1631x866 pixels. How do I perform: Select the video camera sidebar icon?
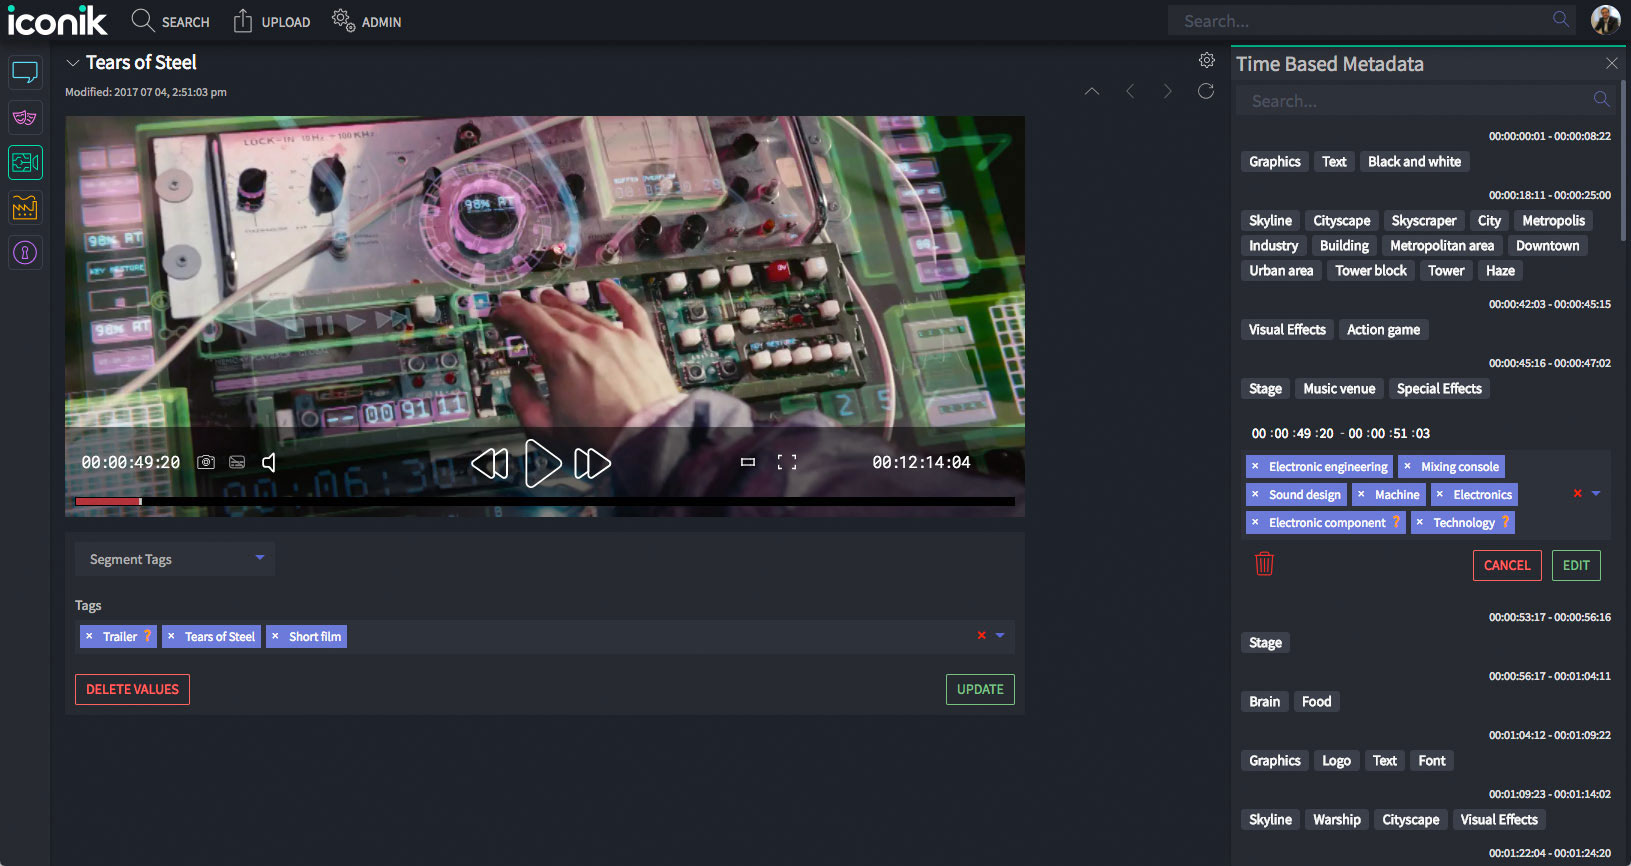click(25, 162)
